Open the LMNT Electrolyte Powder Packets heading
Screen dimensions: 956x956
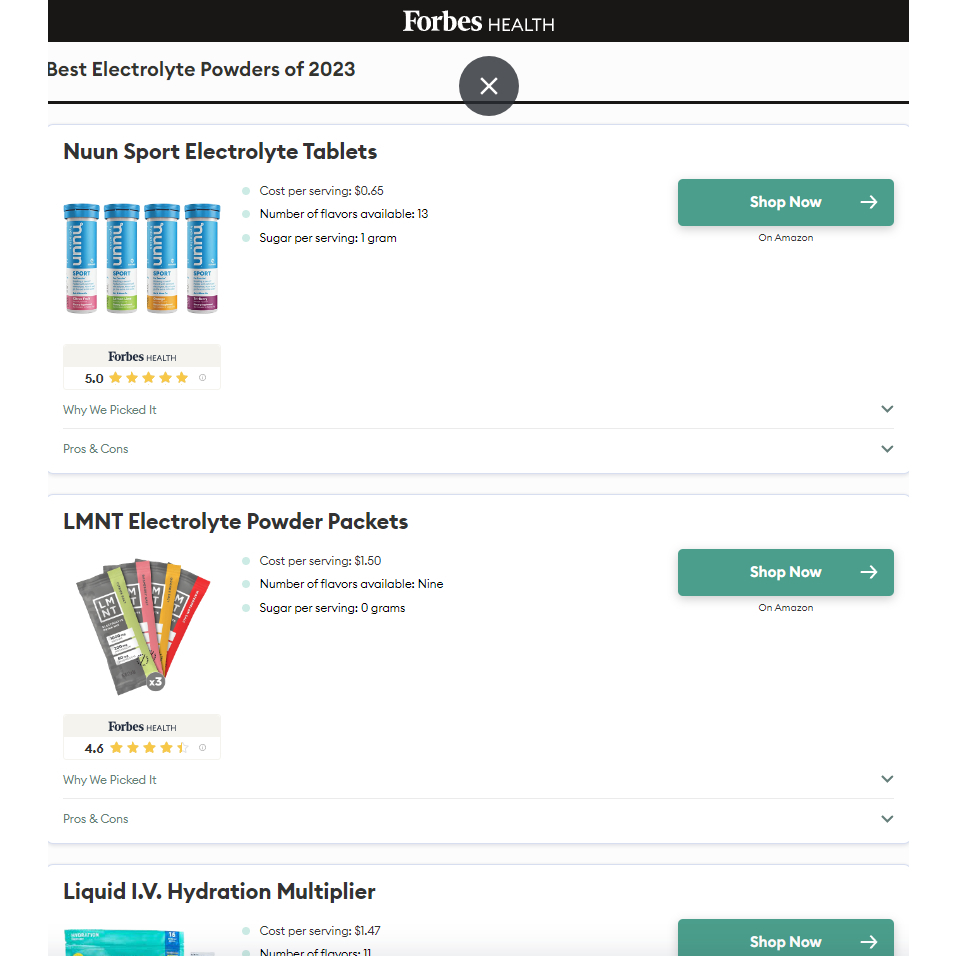click(x=235, y=521)
